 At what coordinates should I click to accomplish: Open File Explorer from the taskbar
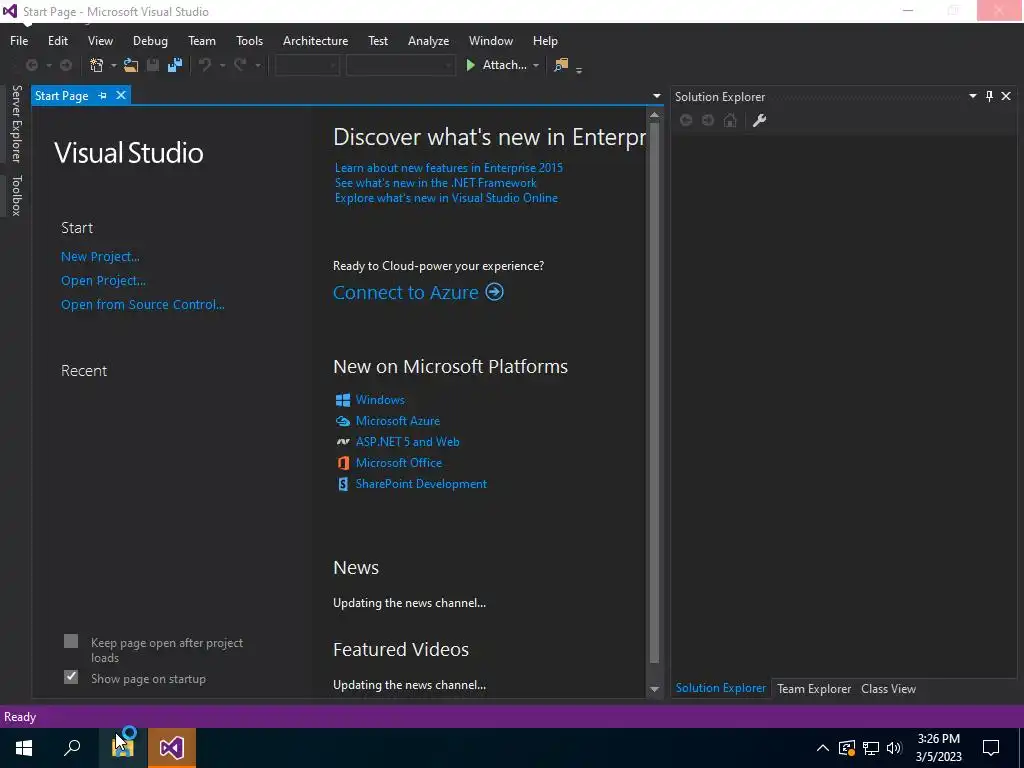[x=123, y=748]
